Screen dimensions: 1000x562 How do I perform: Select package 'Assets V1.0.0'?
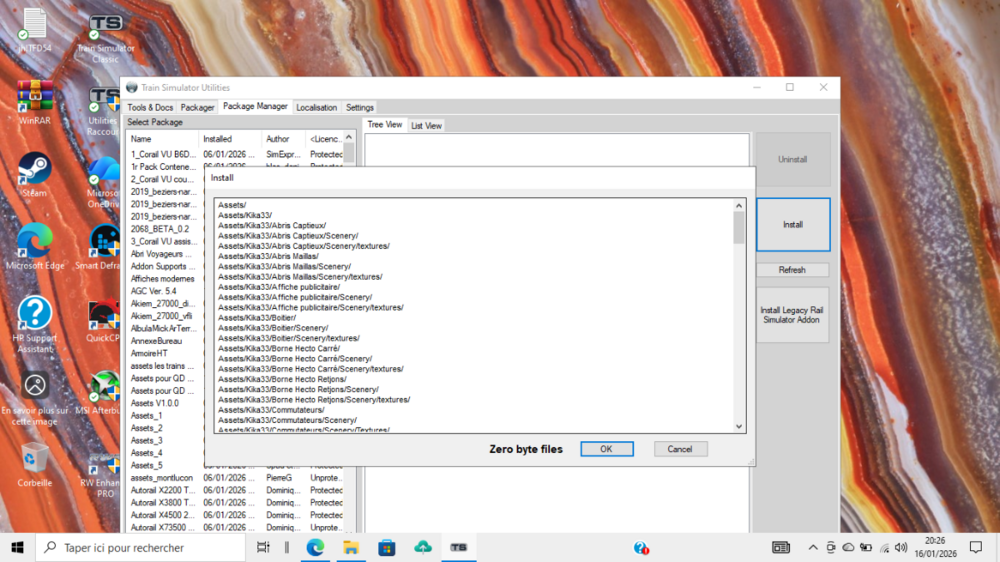click(x=155, y=403)
